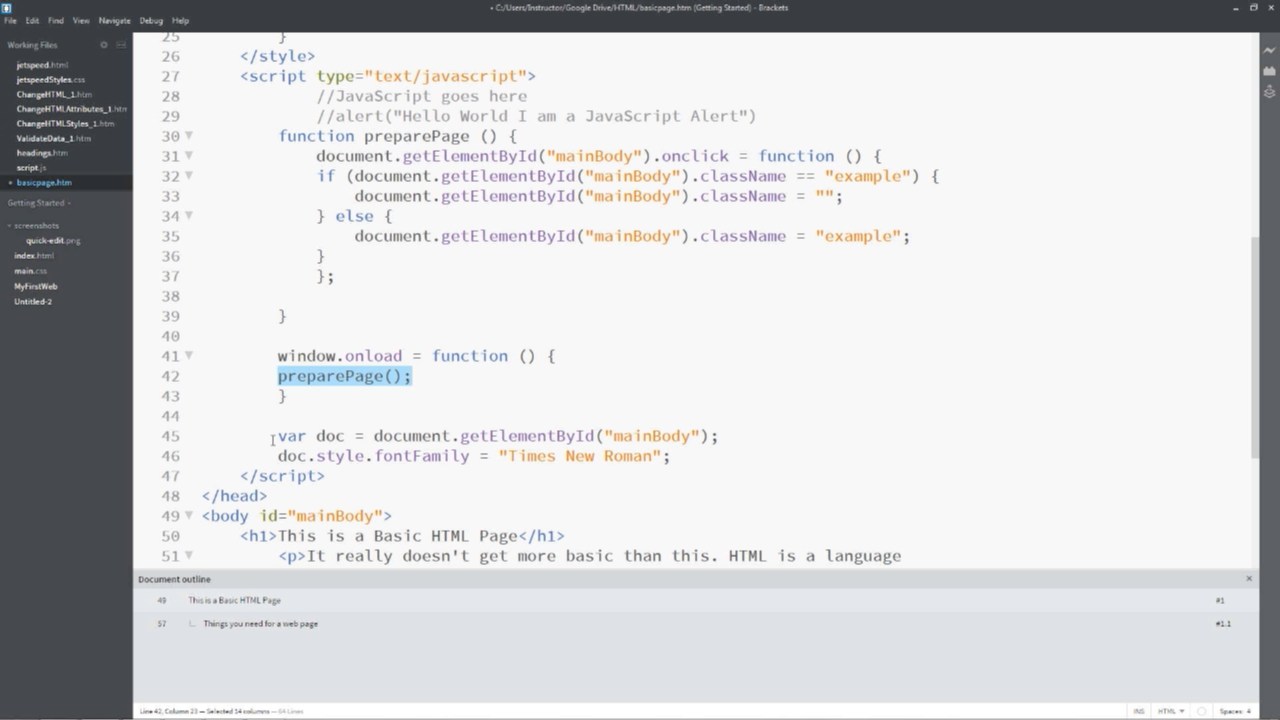Open the Debug menu
The image size is (1280, 720).
pyautogui.click(x=151, y=20)
